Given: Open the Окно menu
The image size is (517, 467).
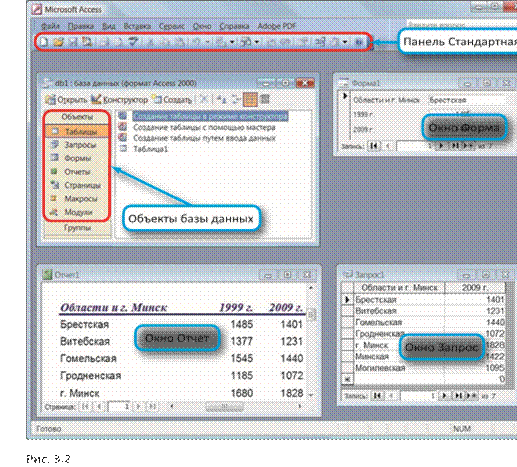Looking at the screenshot, I should point(202,26).
